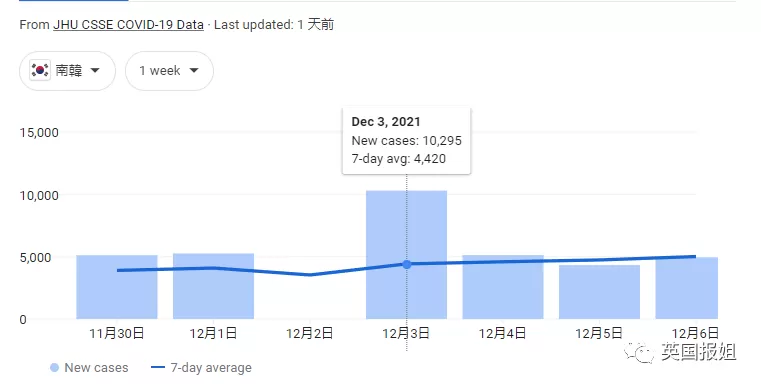Screen dimensions: 761x385
Task: Click the arrow next to 1 week
Action: [194, 70]
